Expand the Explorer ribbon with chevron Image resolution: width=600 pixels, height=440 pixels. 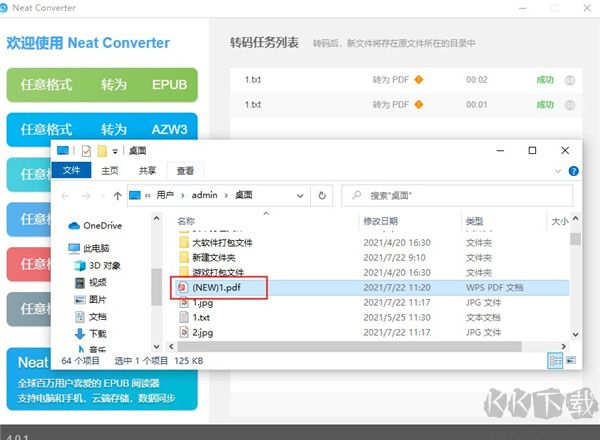558,171
